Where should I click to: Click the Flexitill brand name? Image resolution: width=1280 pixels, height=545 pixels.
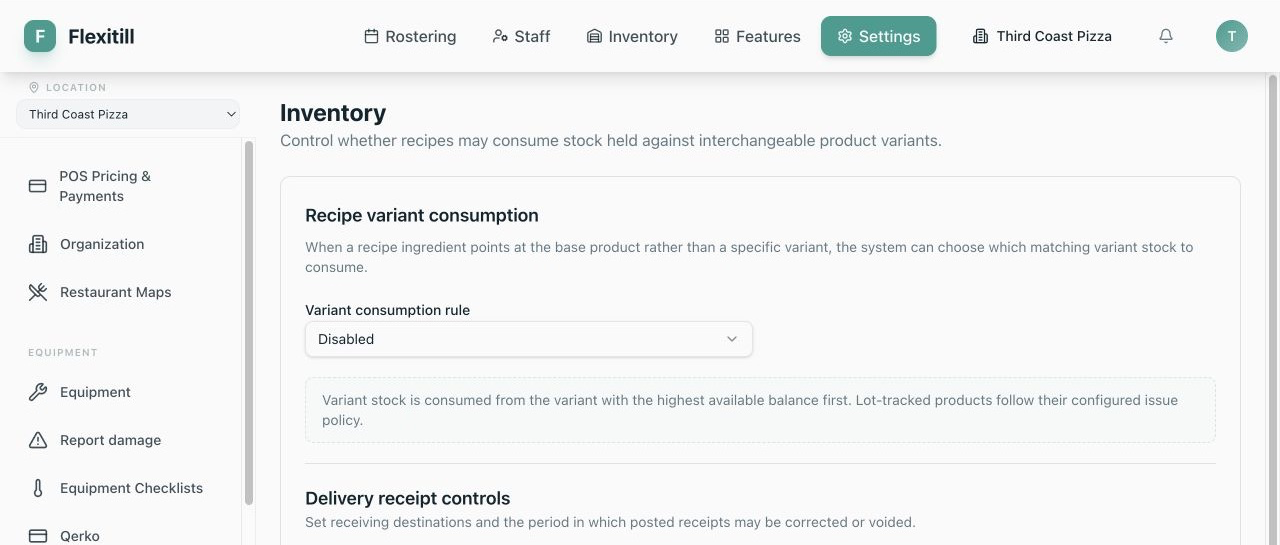[101, 36]
